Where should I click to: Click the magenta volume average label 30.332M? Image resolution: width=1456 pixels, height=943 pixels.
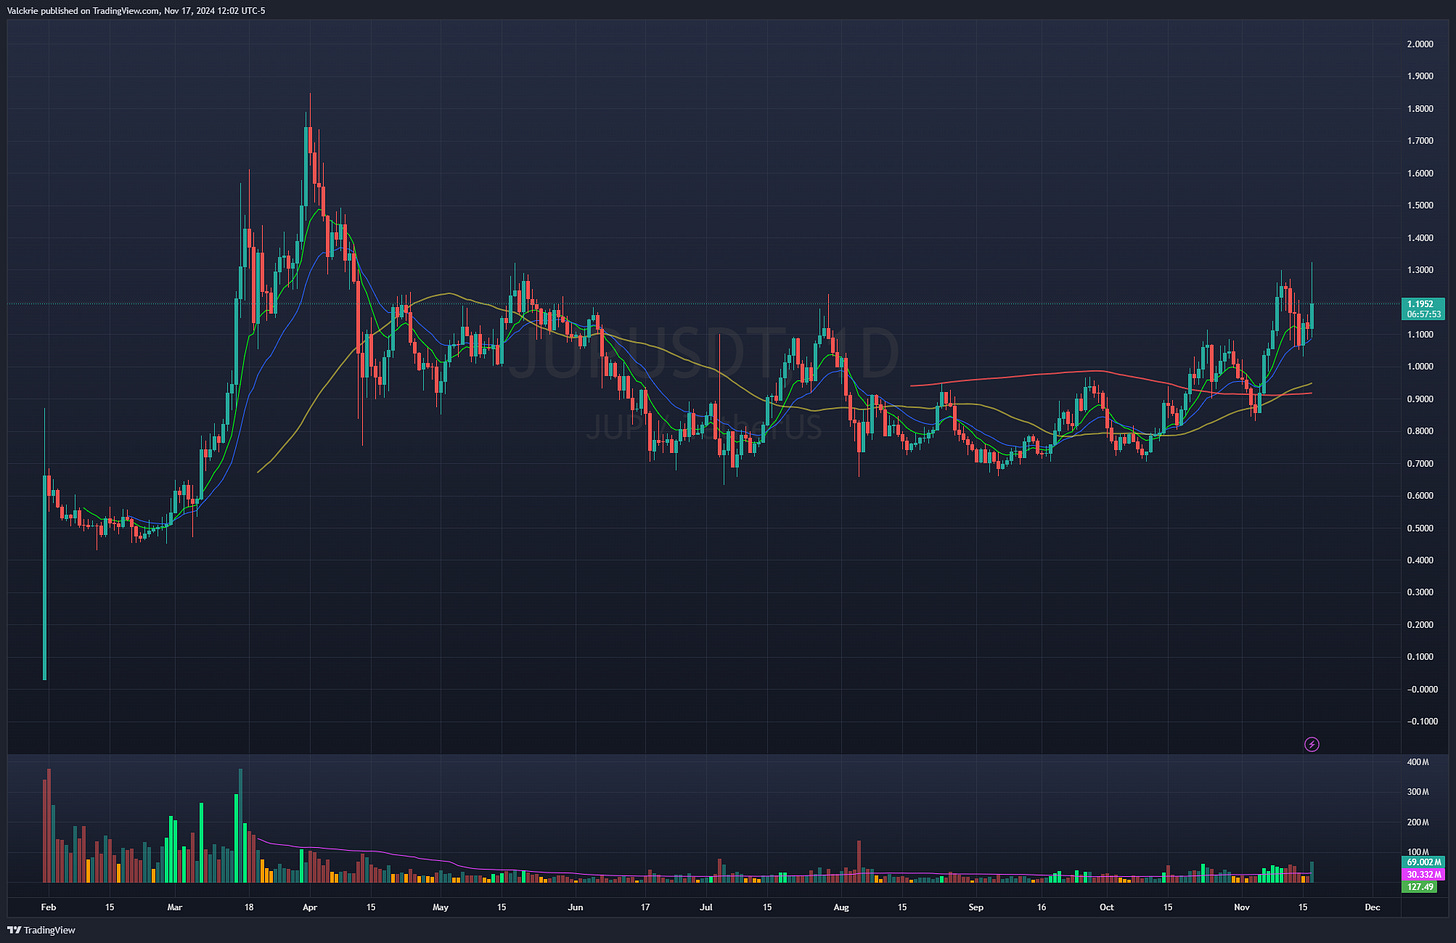(1424, 874)
